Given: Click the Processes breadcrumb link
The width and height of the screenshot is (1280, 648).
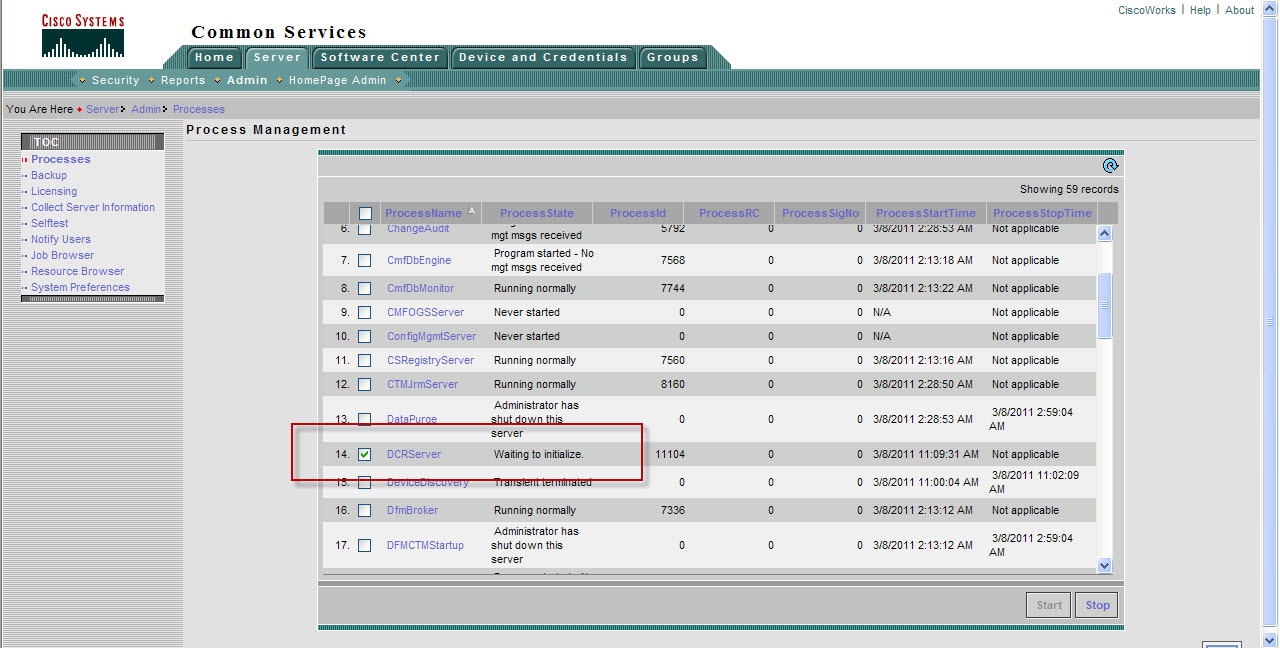Looking at the screenshot, I should point(199,109).
